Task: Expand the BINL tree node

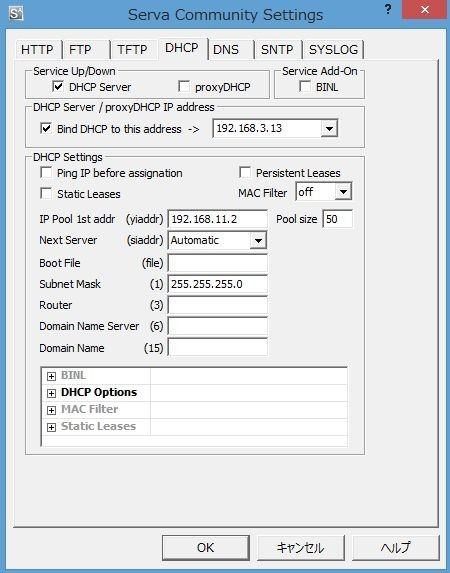Action: click(52, 376)
